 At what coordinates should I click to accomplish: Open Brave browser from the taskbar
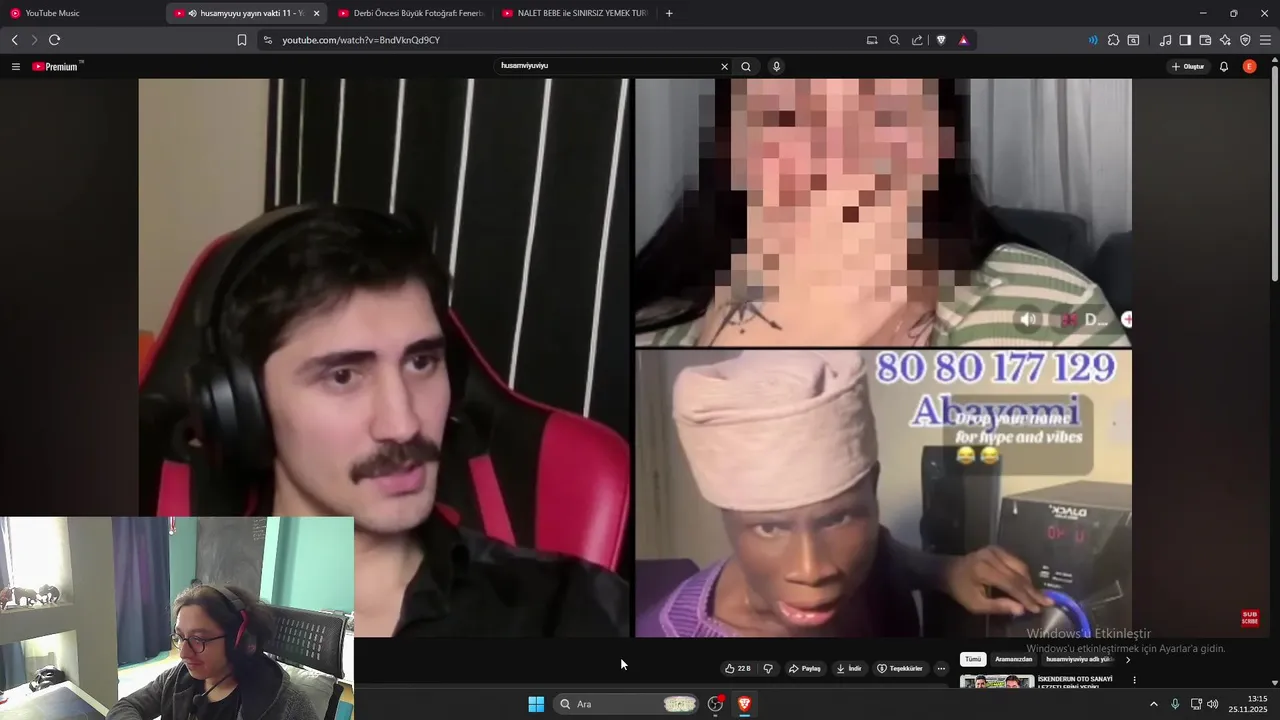point(744,704)
